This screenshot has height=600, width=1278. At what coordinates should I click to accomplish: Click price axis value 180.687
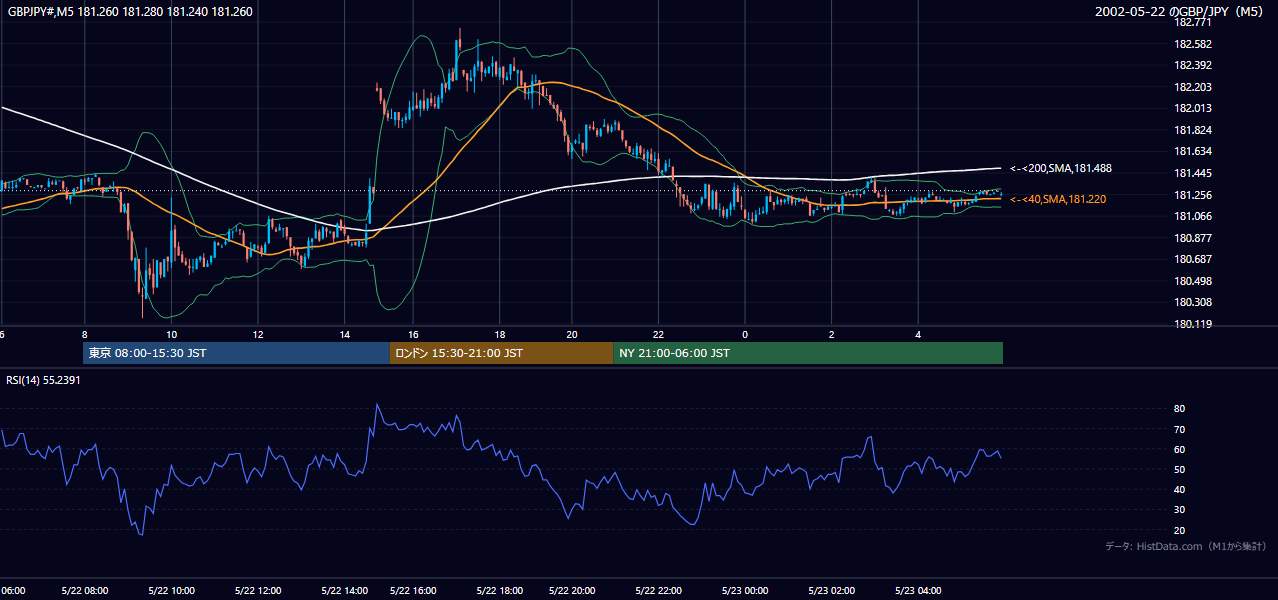tap(1192, 259)
